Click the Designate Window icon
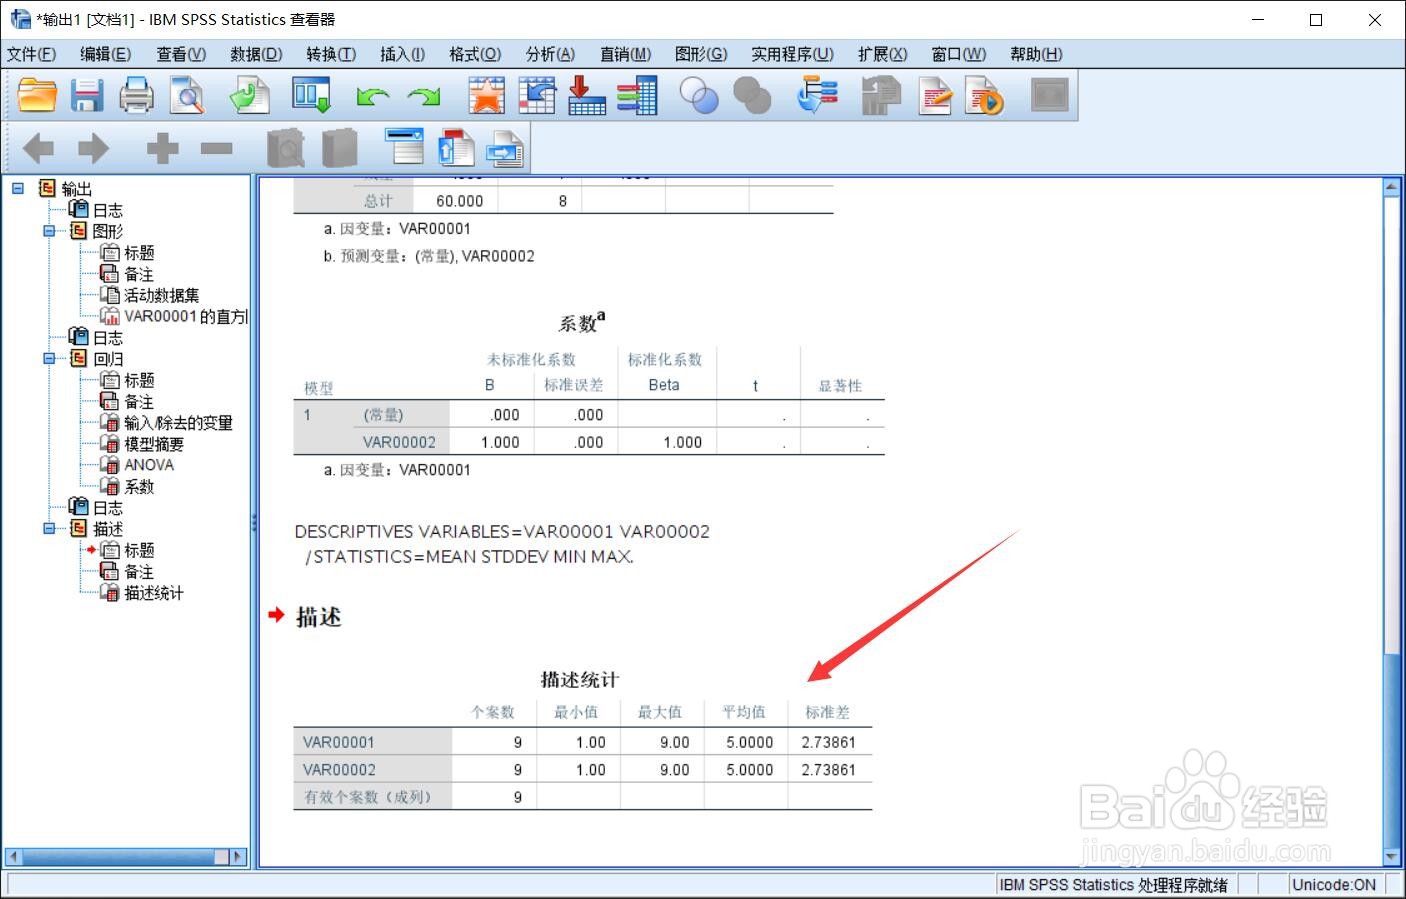The image size is (1406, 899). 881,96
